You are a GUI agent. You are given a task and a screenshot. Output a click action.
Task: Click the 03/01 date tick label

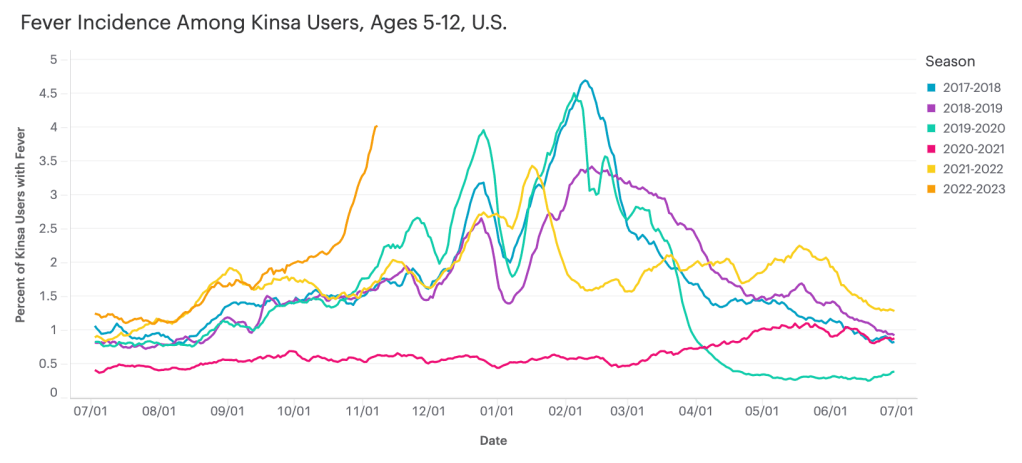pyautogui.click(x=629, y=411)
